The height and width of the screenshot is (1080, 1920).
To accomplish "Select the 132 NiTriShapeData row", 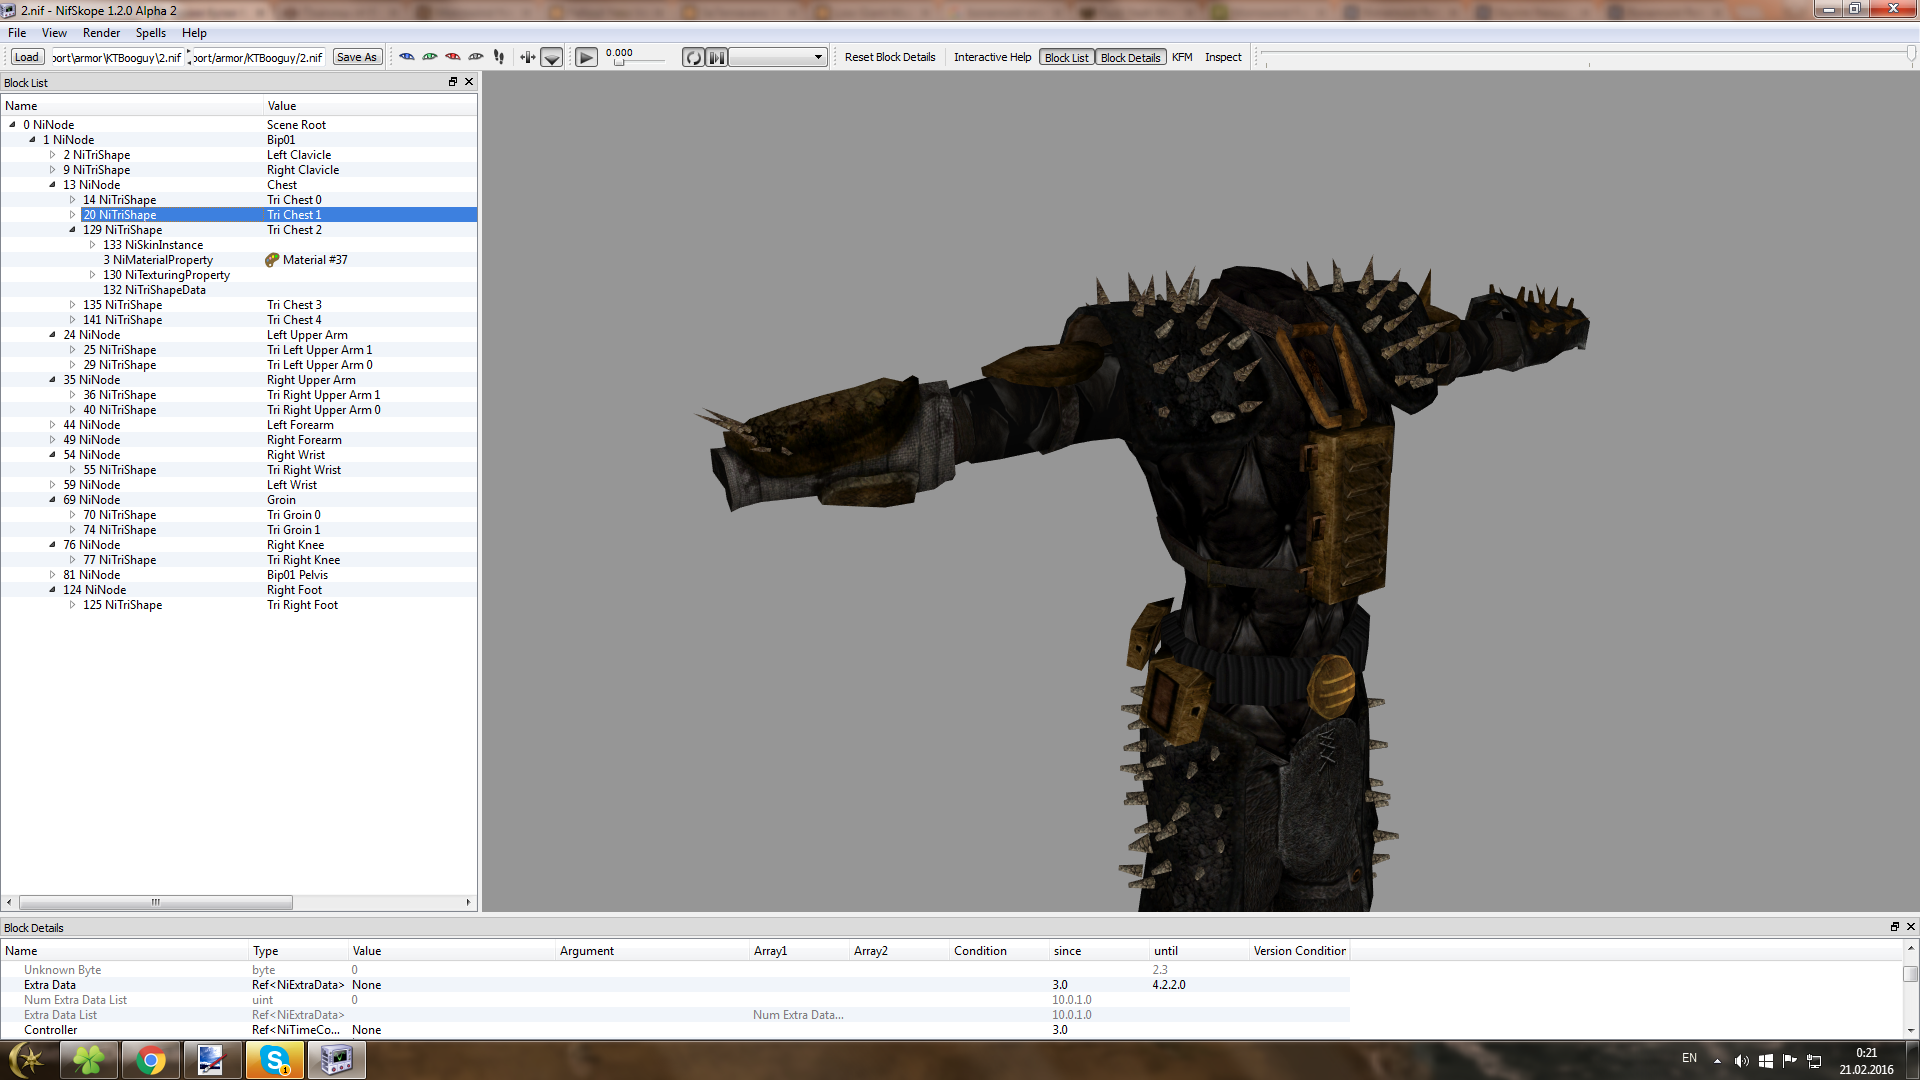I will tap(239, 290).
